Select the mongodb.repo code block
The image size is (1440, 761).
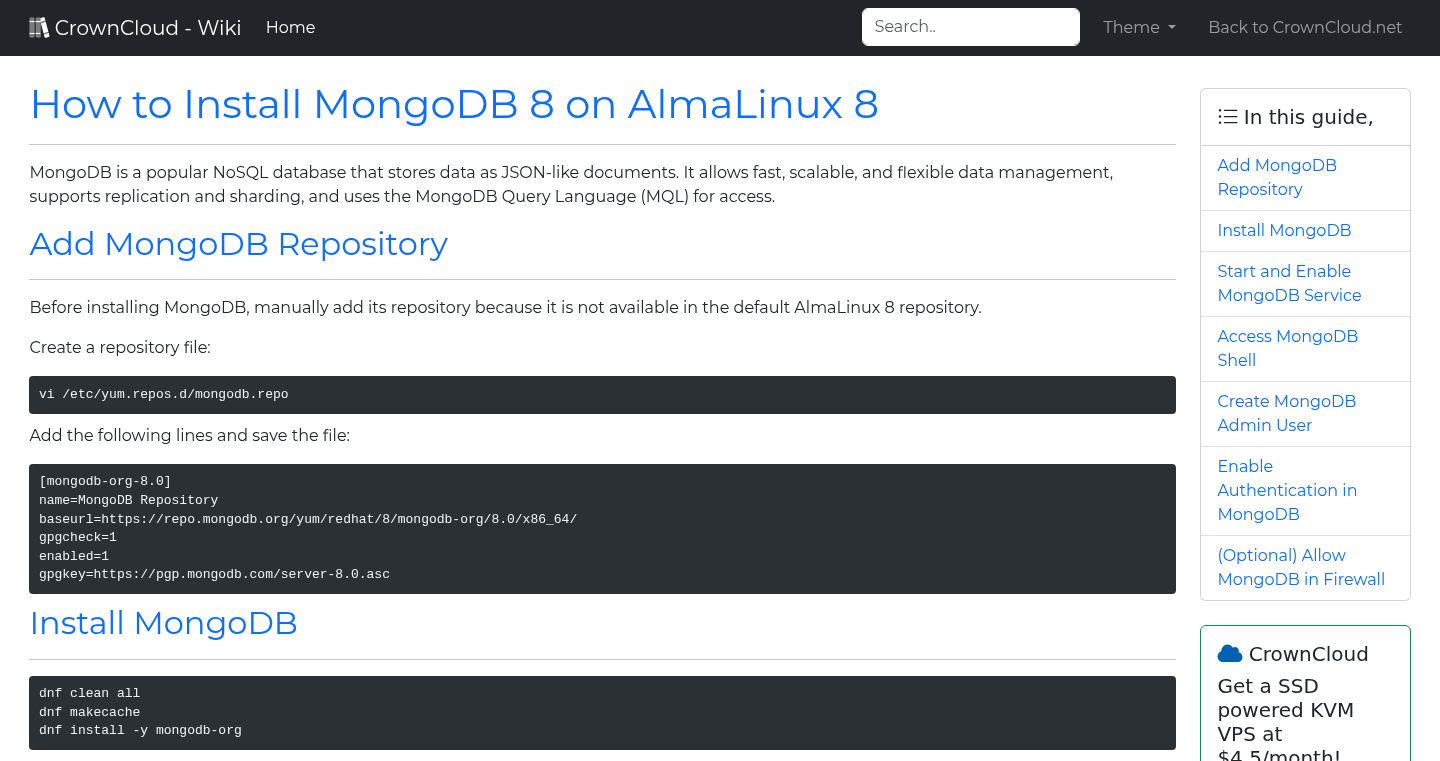click(x=602, y=394)
